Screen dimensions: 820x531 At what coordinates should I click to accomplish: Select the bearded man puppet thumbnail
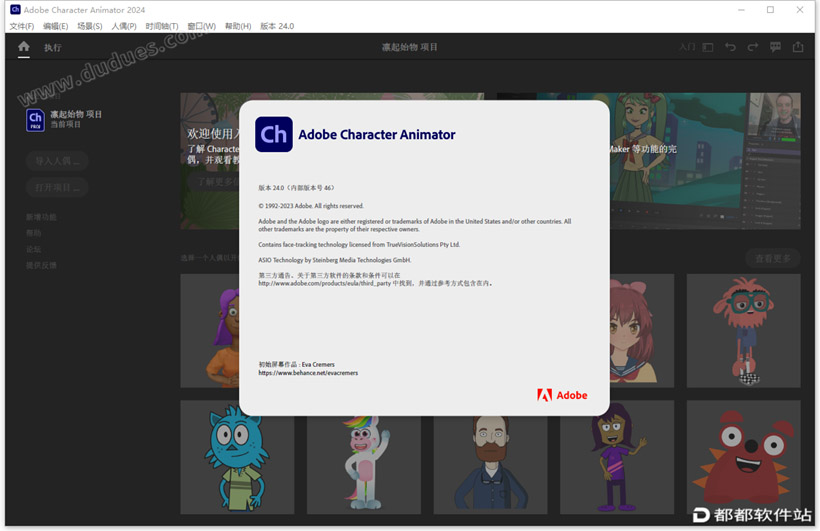[491, 465]
